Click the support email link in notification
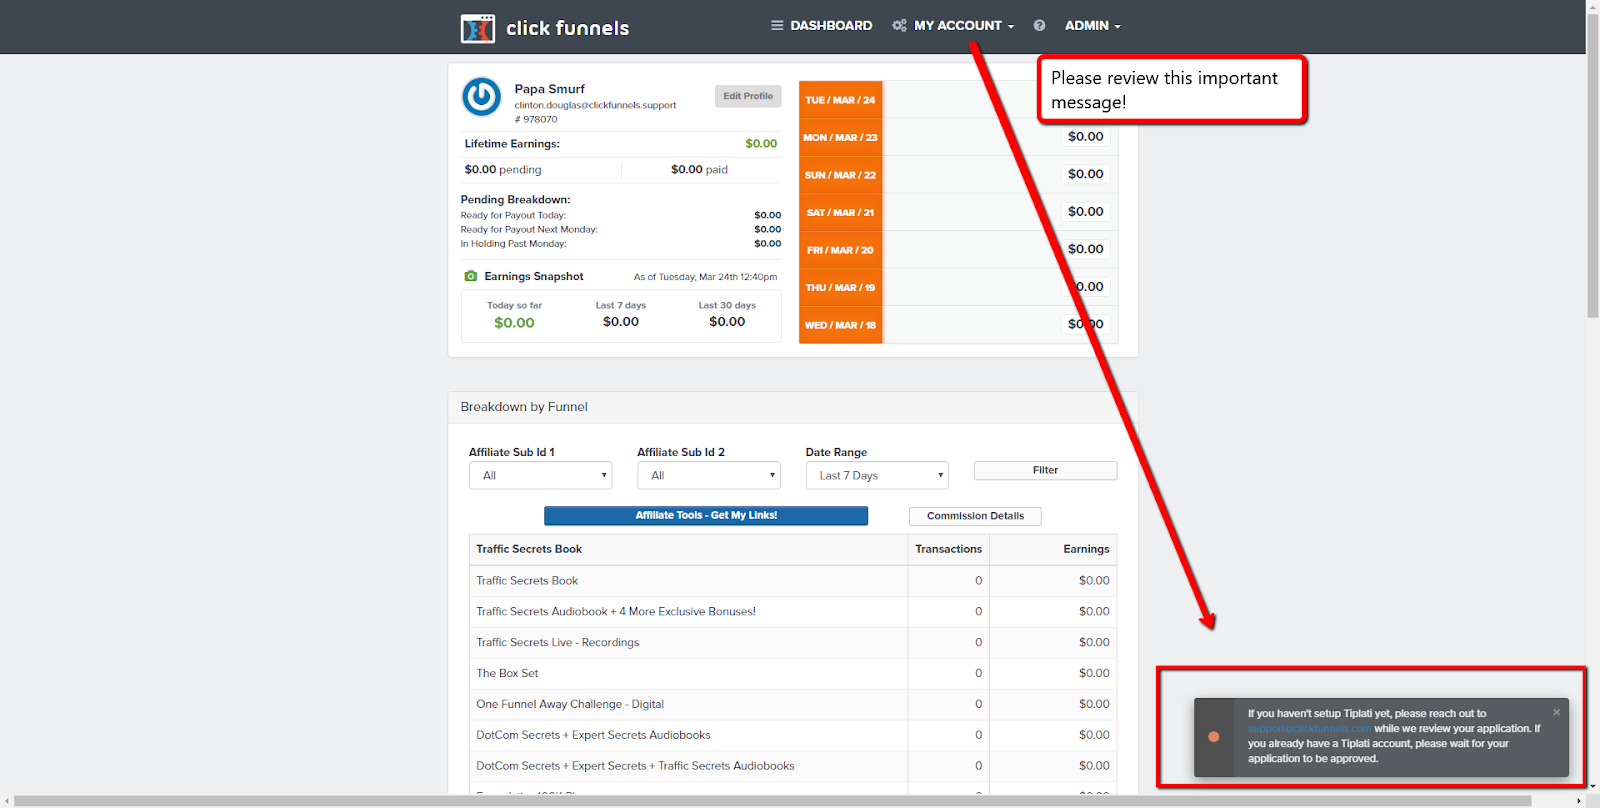The height and width of the screenshot is (808, 1600). click(x=1310, y=728)
